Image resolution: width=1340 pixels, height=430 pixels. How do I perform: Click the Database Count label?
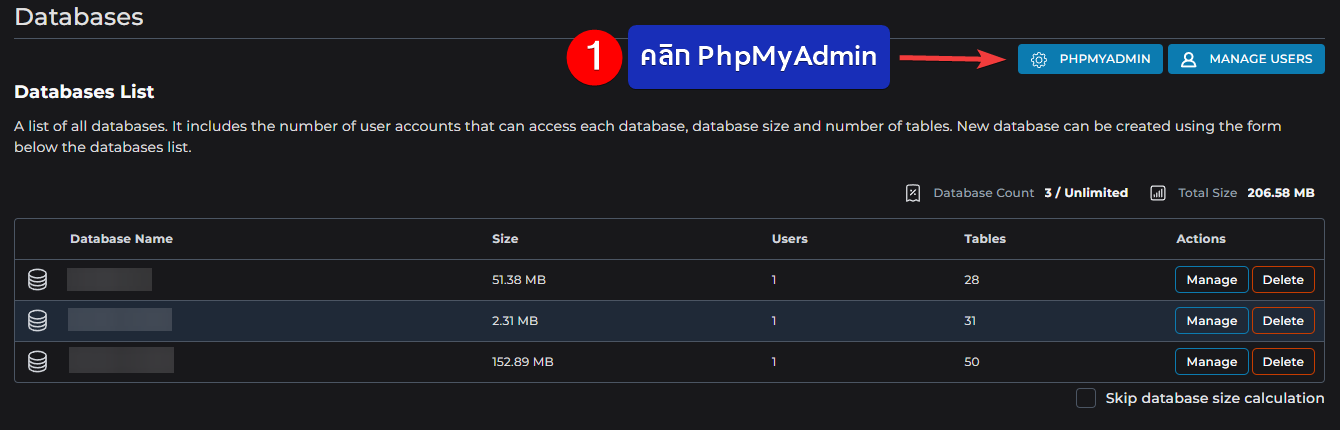tap(984, 193)
